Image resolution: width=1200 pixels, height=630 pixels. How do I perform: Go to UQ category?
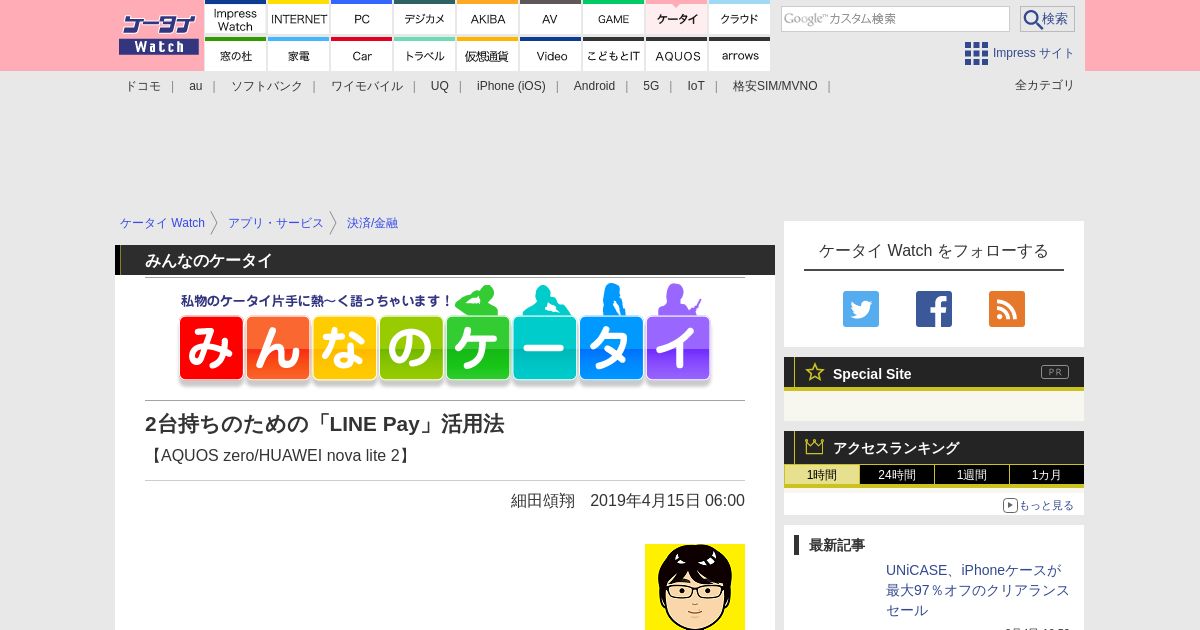[440, 86]
